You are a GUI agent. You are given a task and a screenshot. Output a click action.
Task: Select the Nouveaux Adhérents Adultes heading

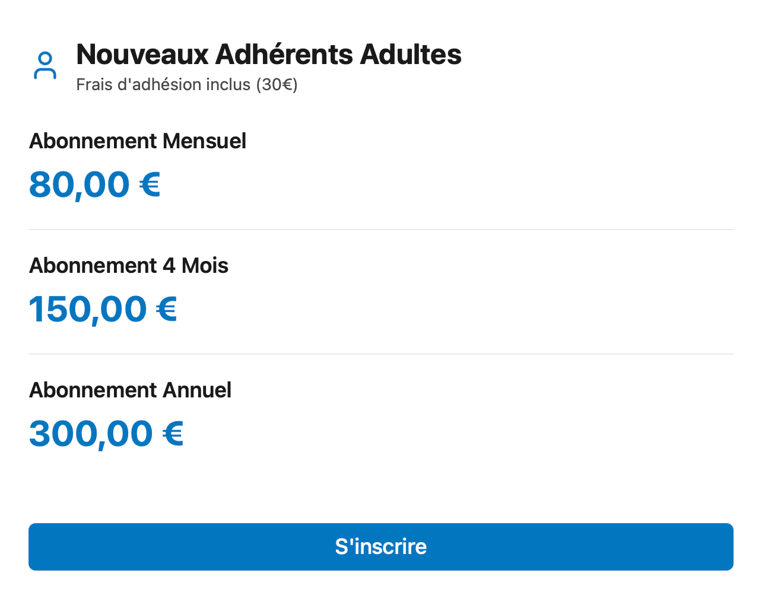tap(268, 54)
